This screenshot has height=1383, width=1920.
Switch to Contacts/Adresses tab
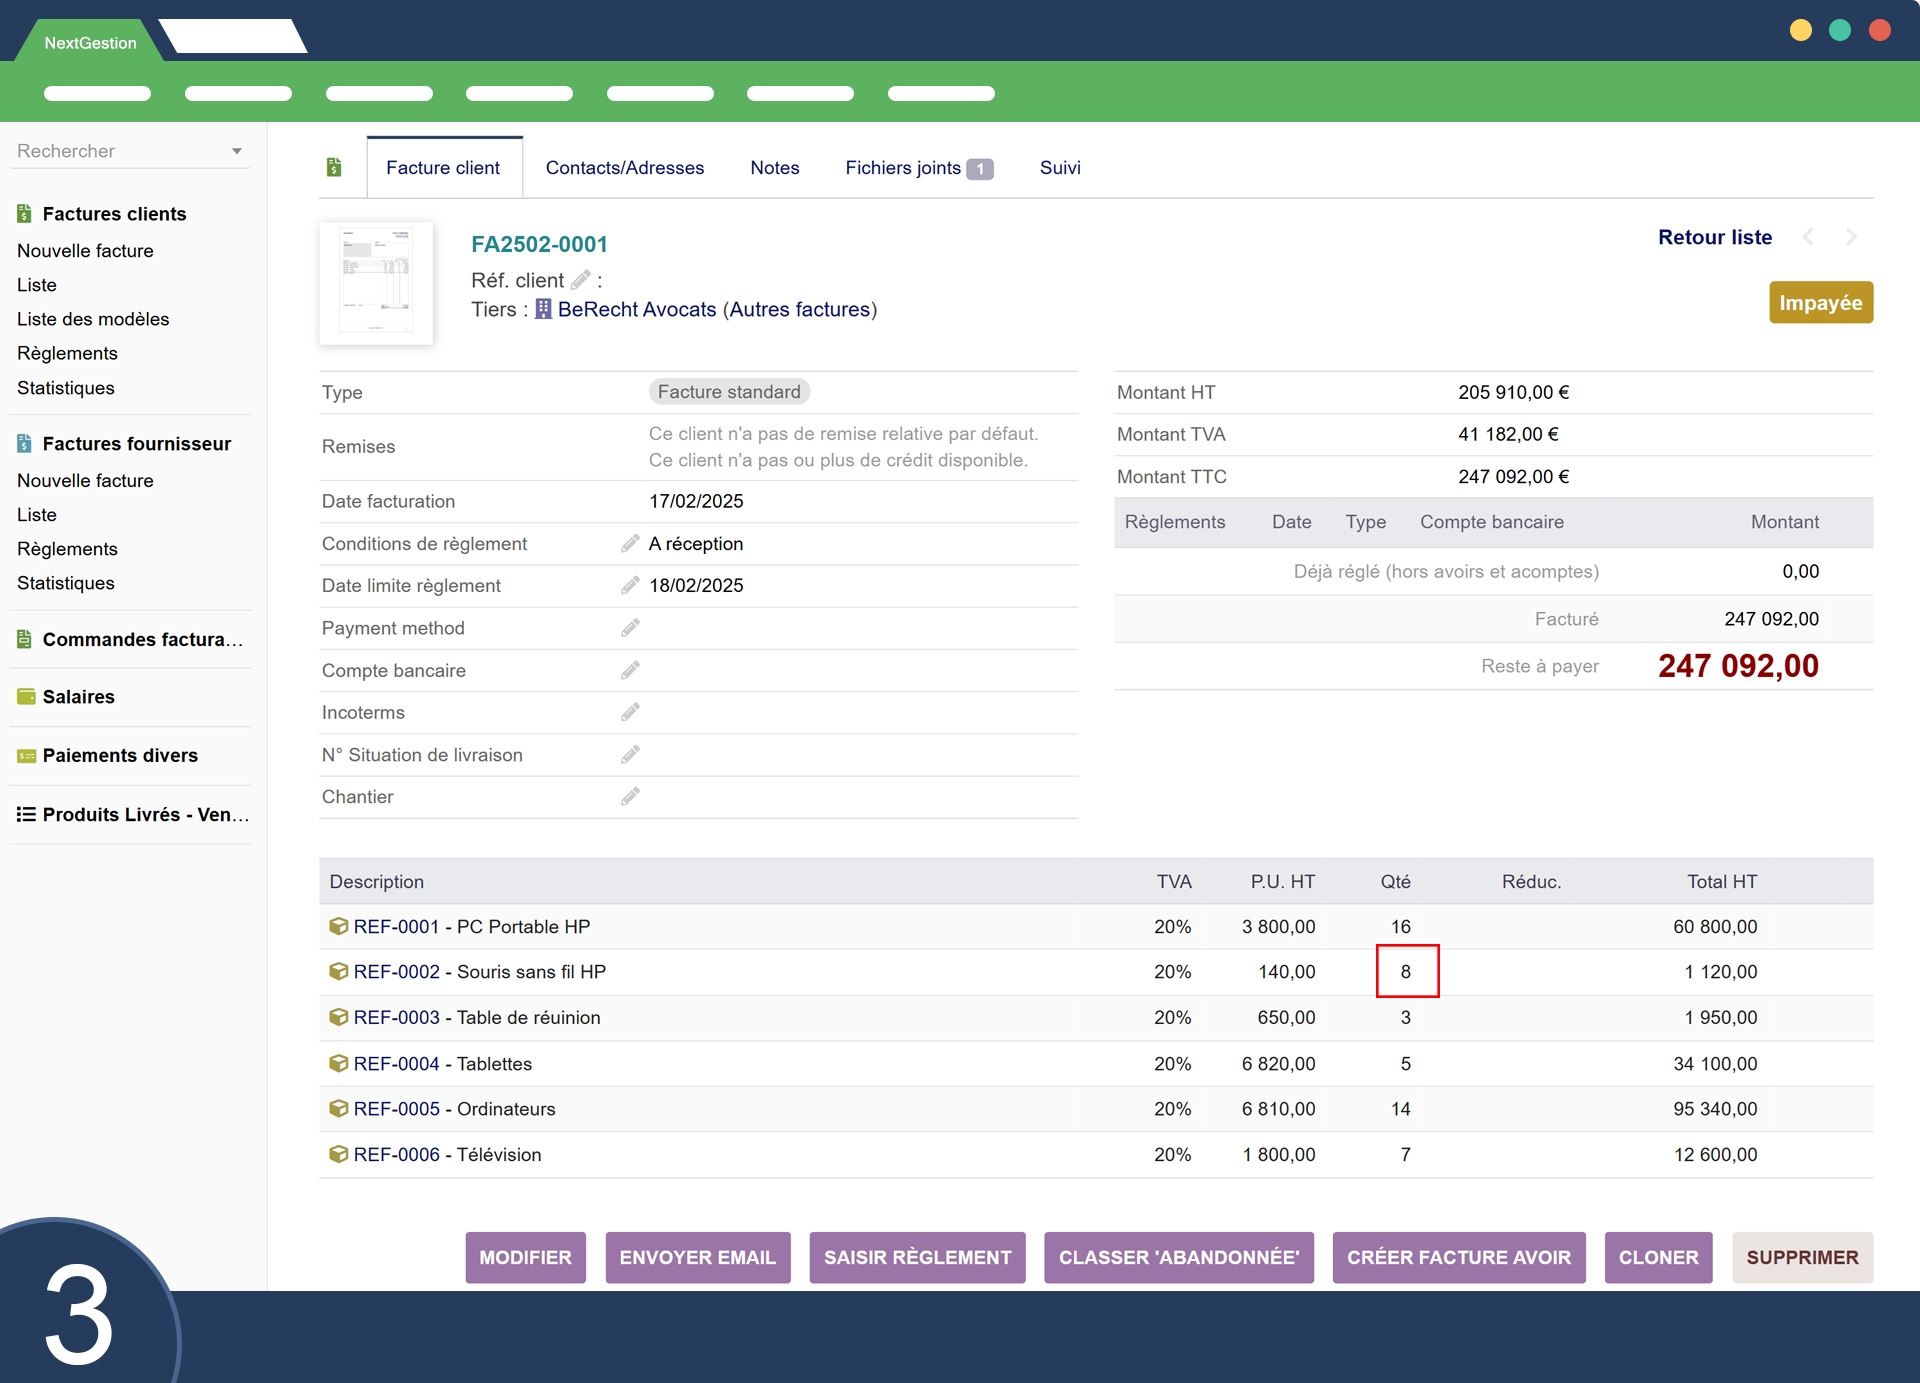624,168
